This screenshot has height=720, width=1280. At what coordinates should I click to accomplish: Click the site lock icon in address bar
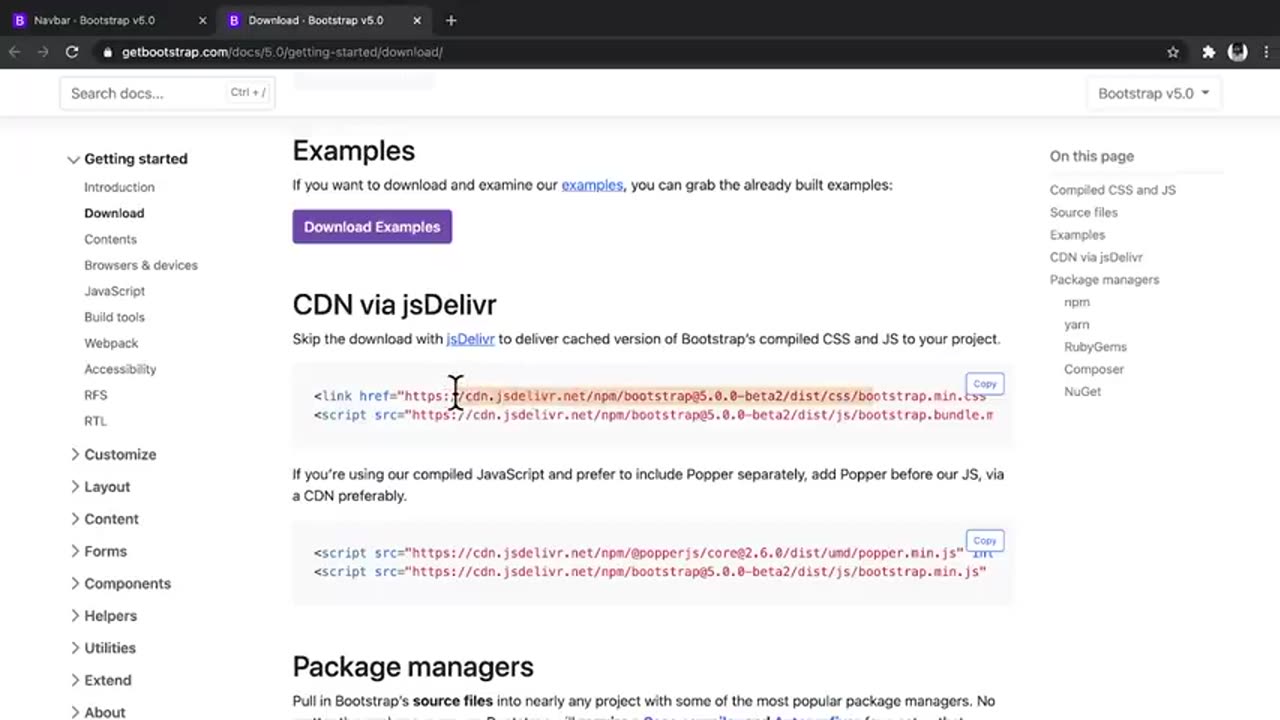pos(107,52)
